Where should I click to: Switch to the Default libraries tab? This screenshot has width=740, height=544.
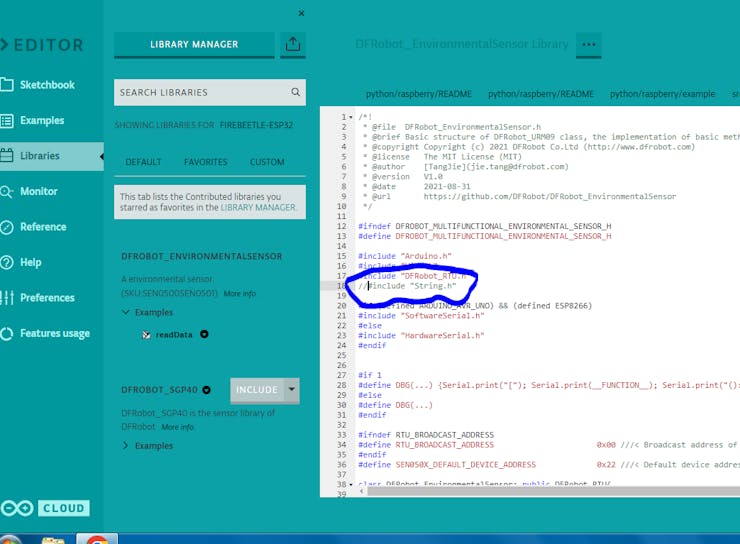[x=143, y=162]
